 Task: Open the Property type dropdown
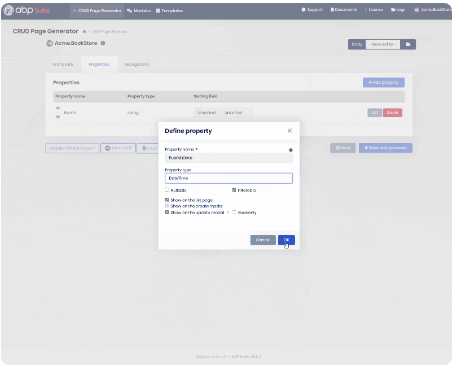(x=229, y=178)
